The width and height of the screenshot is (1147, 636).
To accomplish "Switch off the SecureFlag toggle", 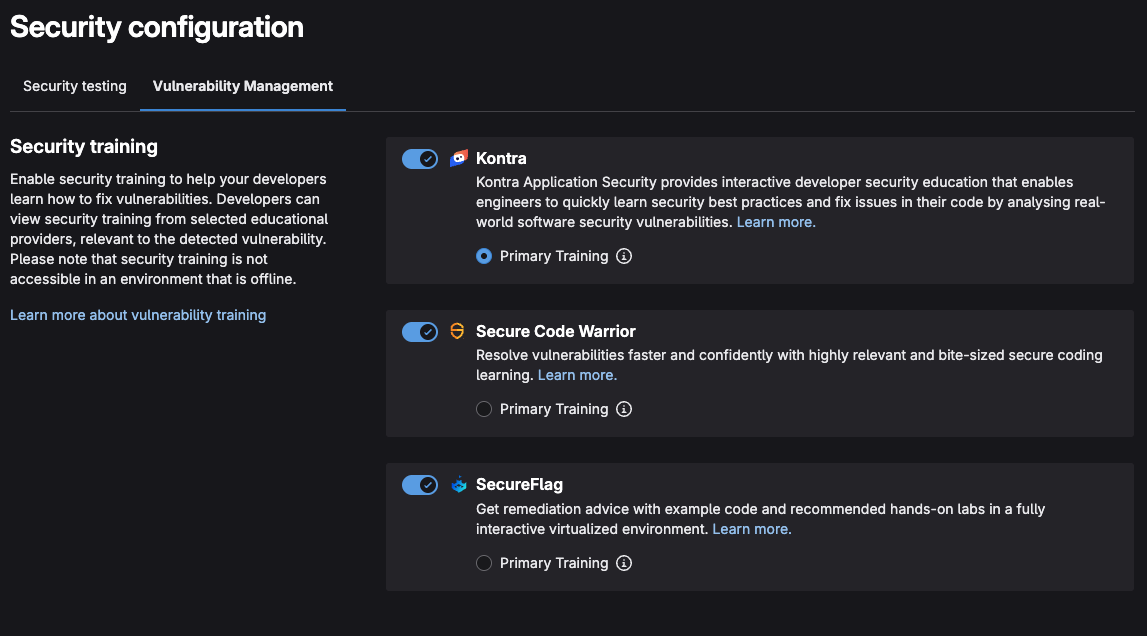I will pyautogui.click(x=420, y=485).
